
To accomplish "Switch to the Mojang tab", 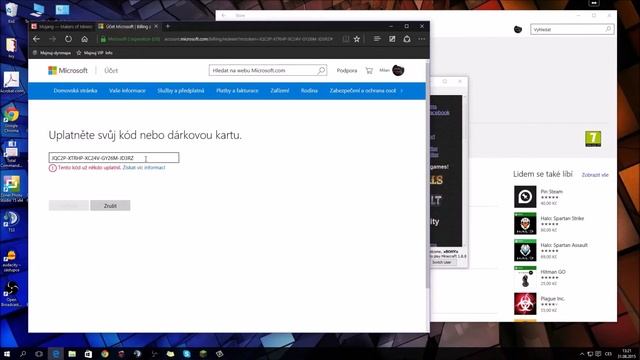I will pyautogui.click(x=62, y=27).
